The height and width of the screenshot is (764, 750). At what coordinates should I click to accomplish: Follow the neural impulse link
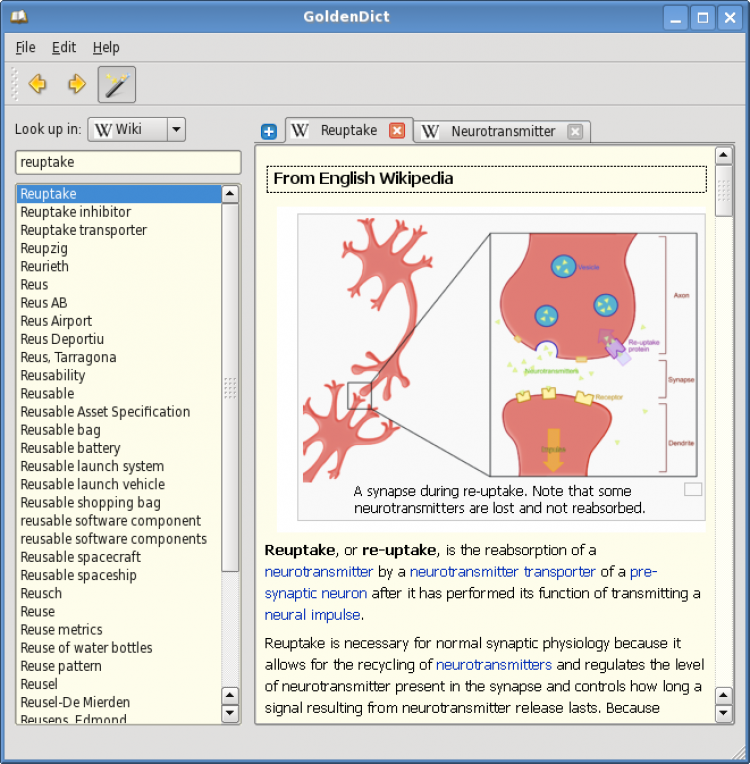click(x=312, y=615)
